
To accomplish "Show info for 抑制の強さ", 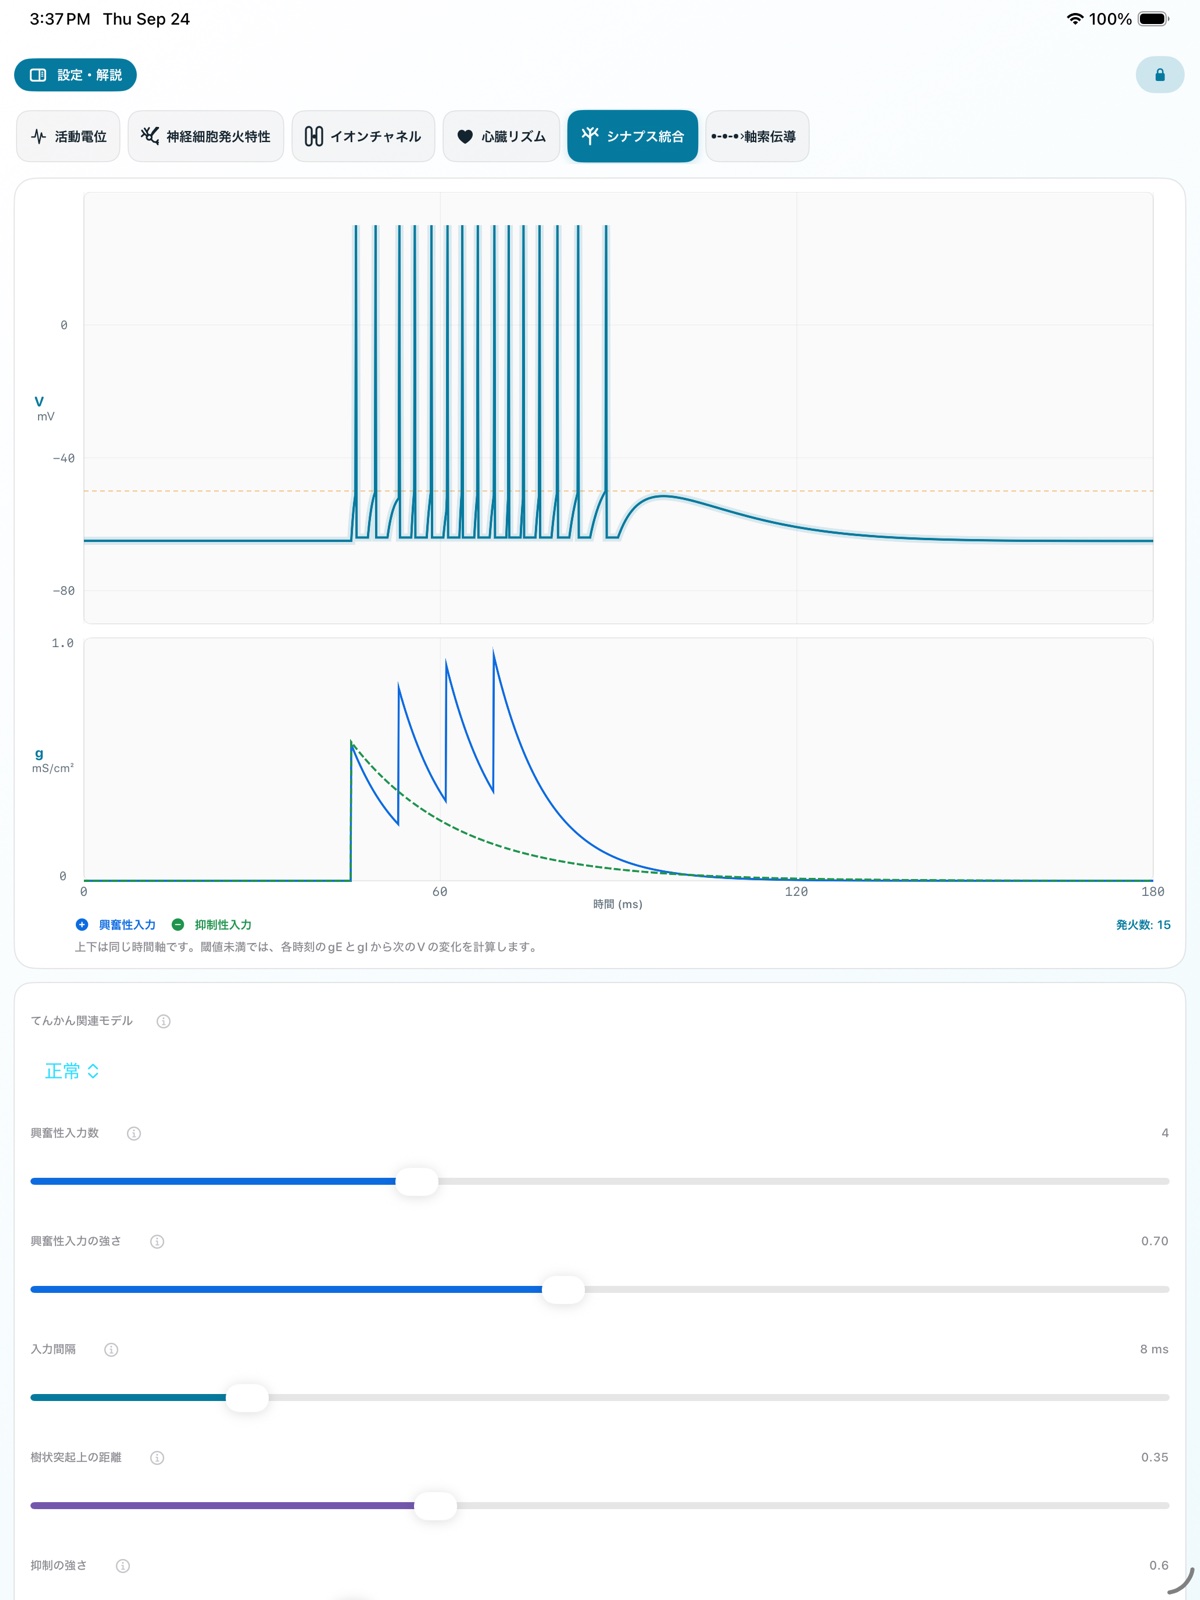I will 123,1565.
